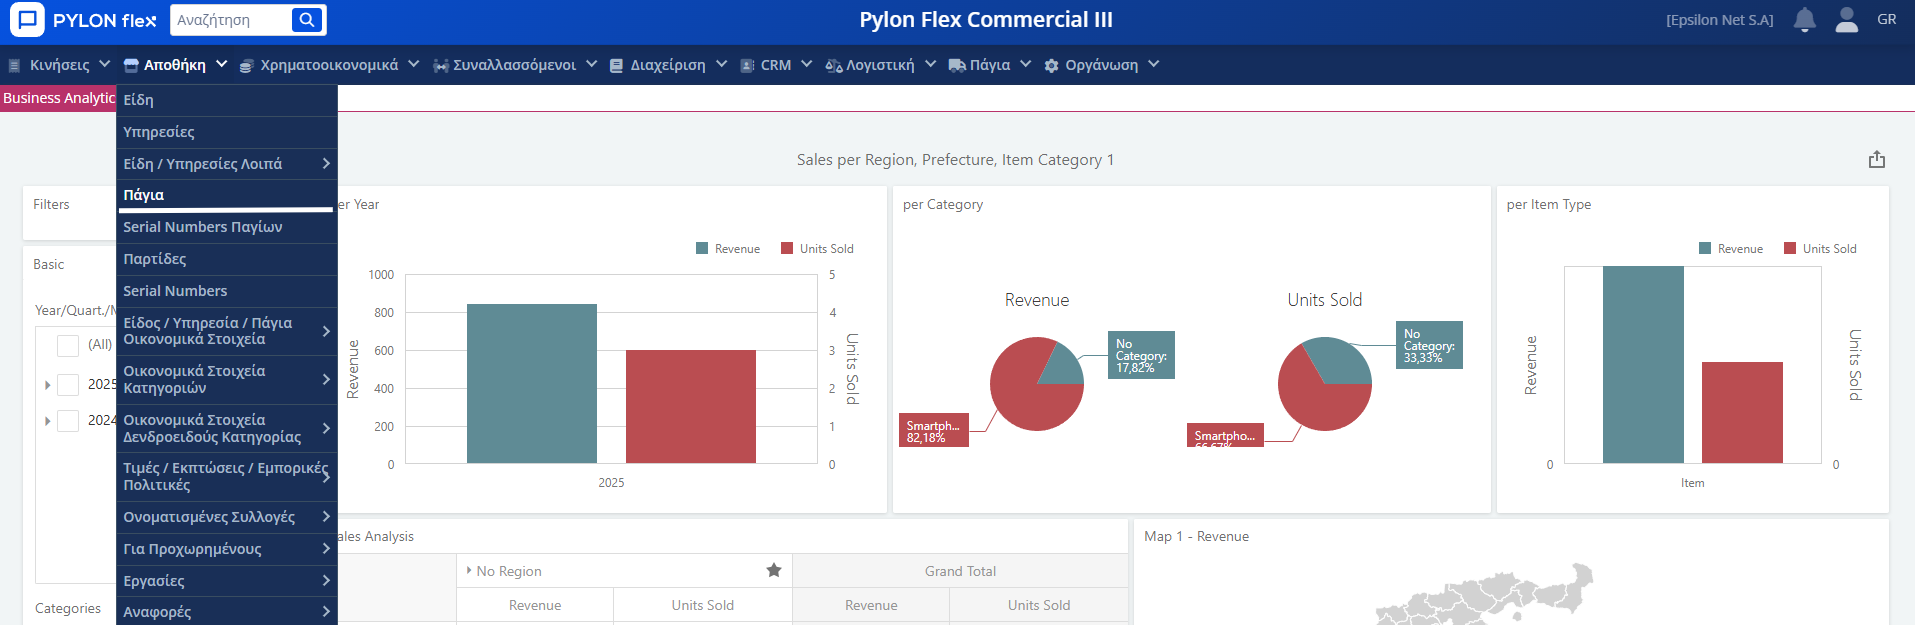The image size is (1915, 625).
Task: Click the GR language button
Action: coord(1887,19)
